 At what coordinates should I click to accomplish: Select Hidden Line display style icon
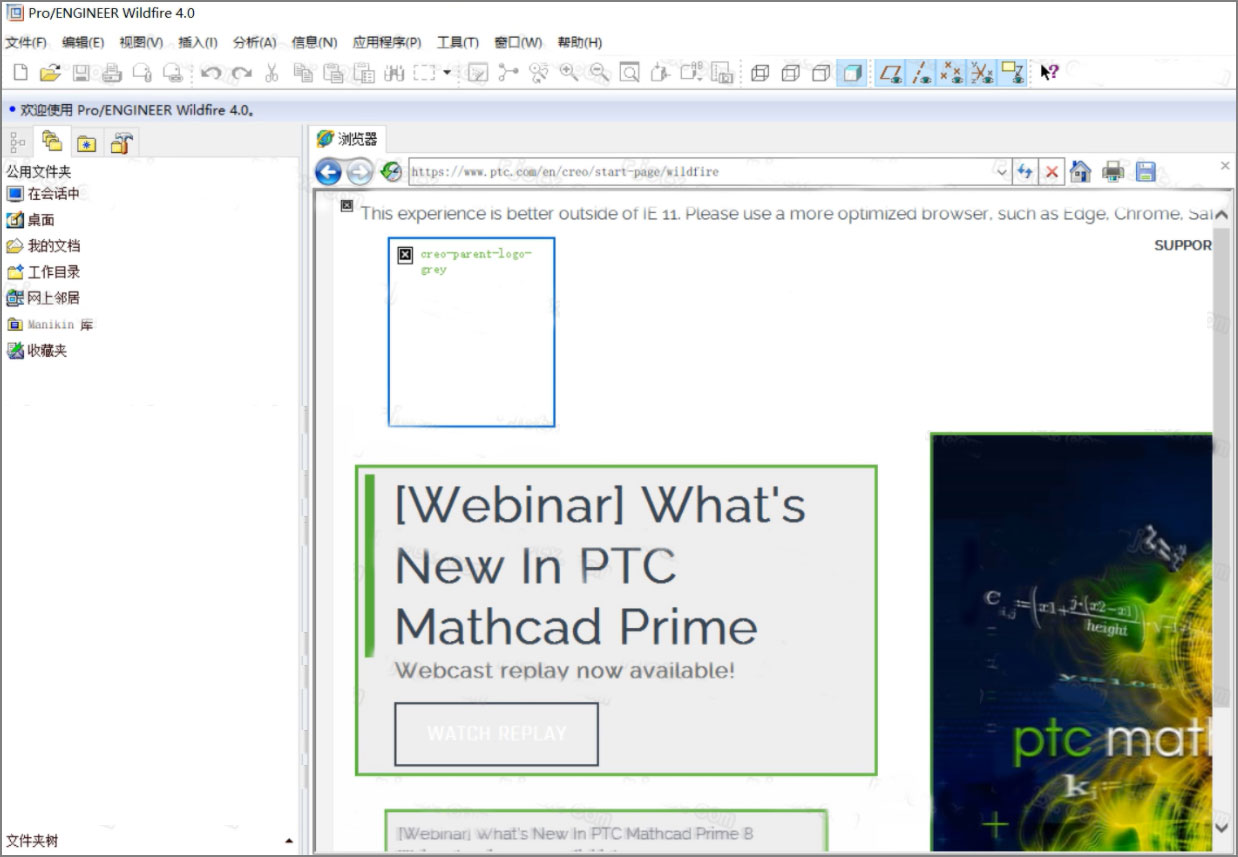point(791,73)
